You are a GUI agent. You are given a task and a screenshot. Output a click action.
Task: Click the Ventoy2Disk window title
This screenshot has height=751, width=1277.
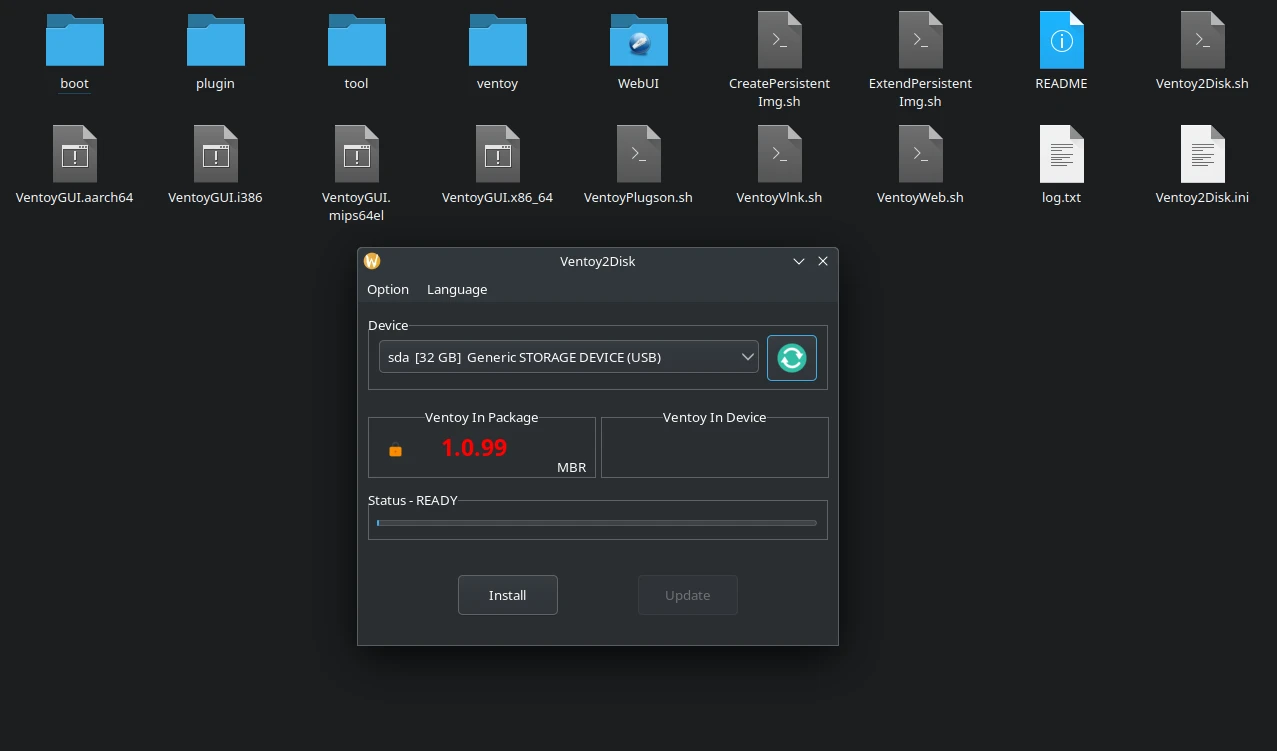click(x=598, y=261)
